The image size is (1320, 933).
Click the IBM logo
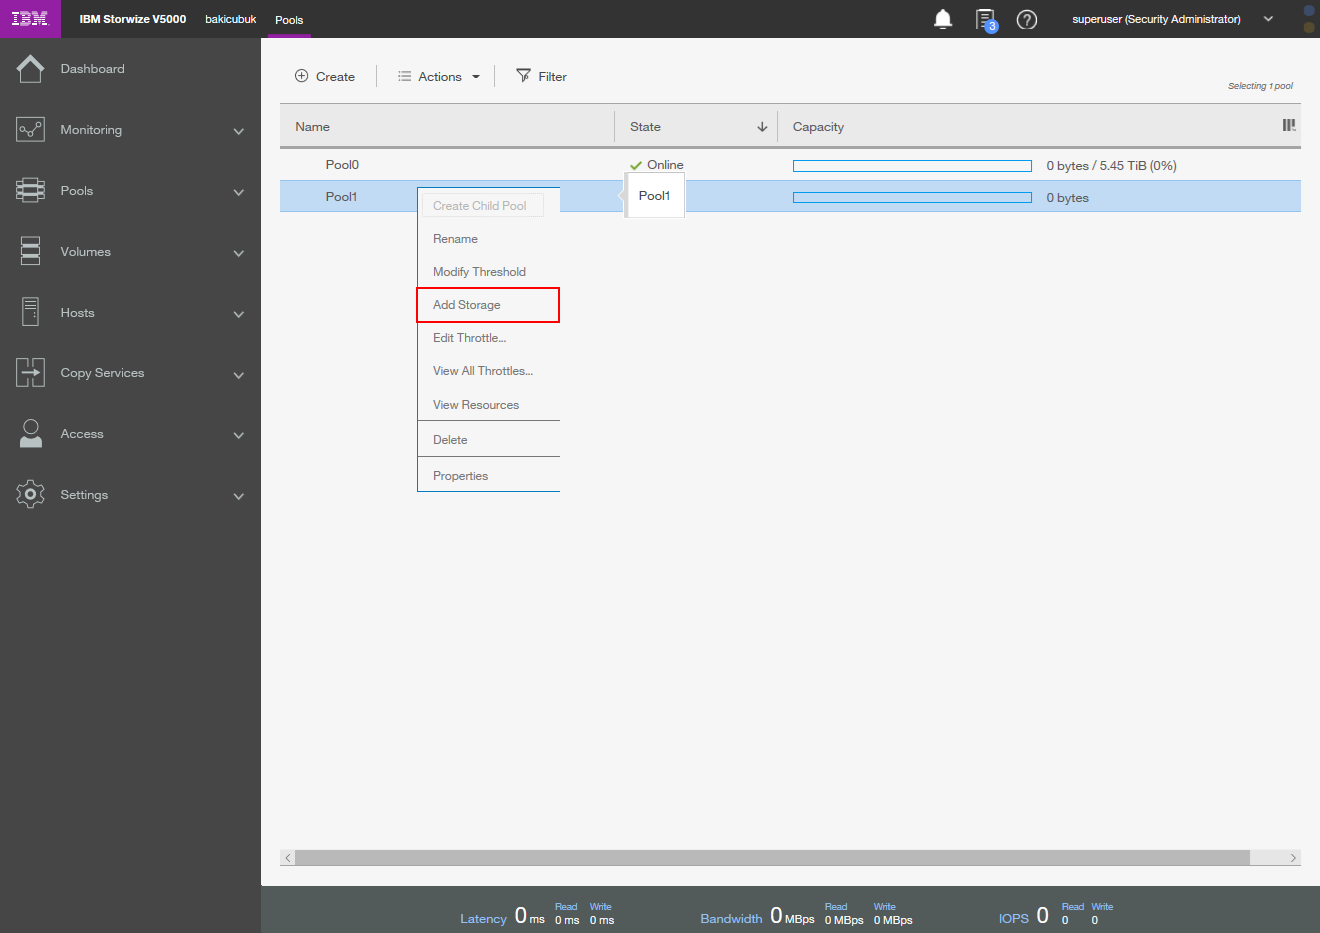29,19
